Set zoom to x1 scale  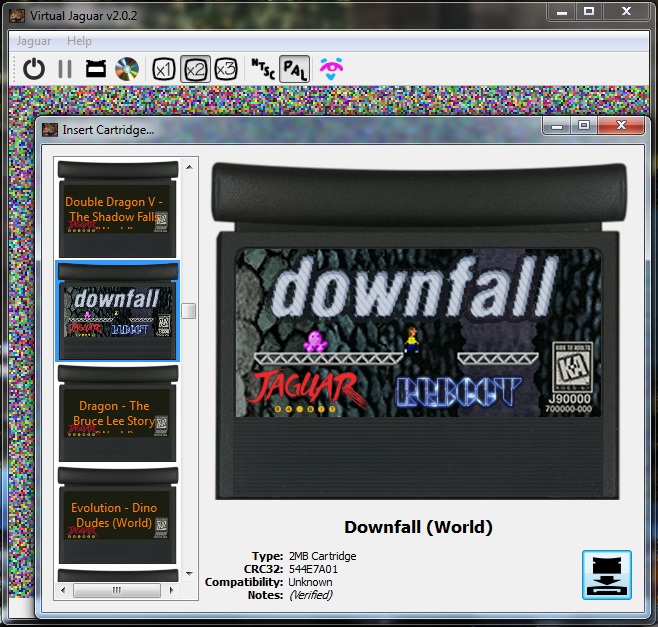(x=163, y=69)
